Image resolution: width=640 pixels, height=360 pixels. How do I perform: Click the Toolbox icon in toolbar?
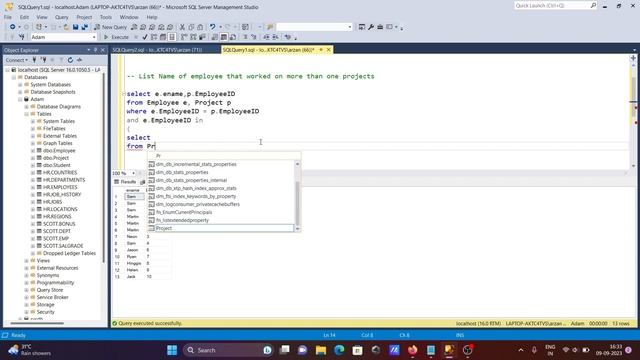click(x=380, y=27)
